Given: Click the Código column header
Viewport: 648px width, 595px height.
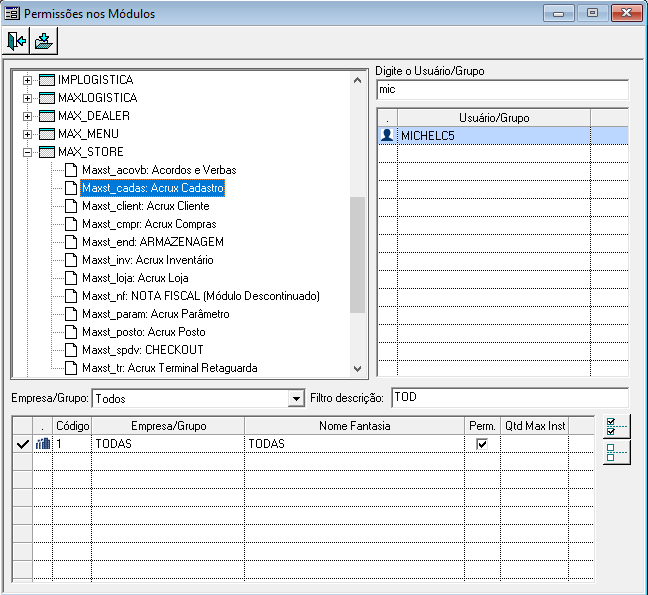Looking at the screenshot, I should [x=72, y=426].
